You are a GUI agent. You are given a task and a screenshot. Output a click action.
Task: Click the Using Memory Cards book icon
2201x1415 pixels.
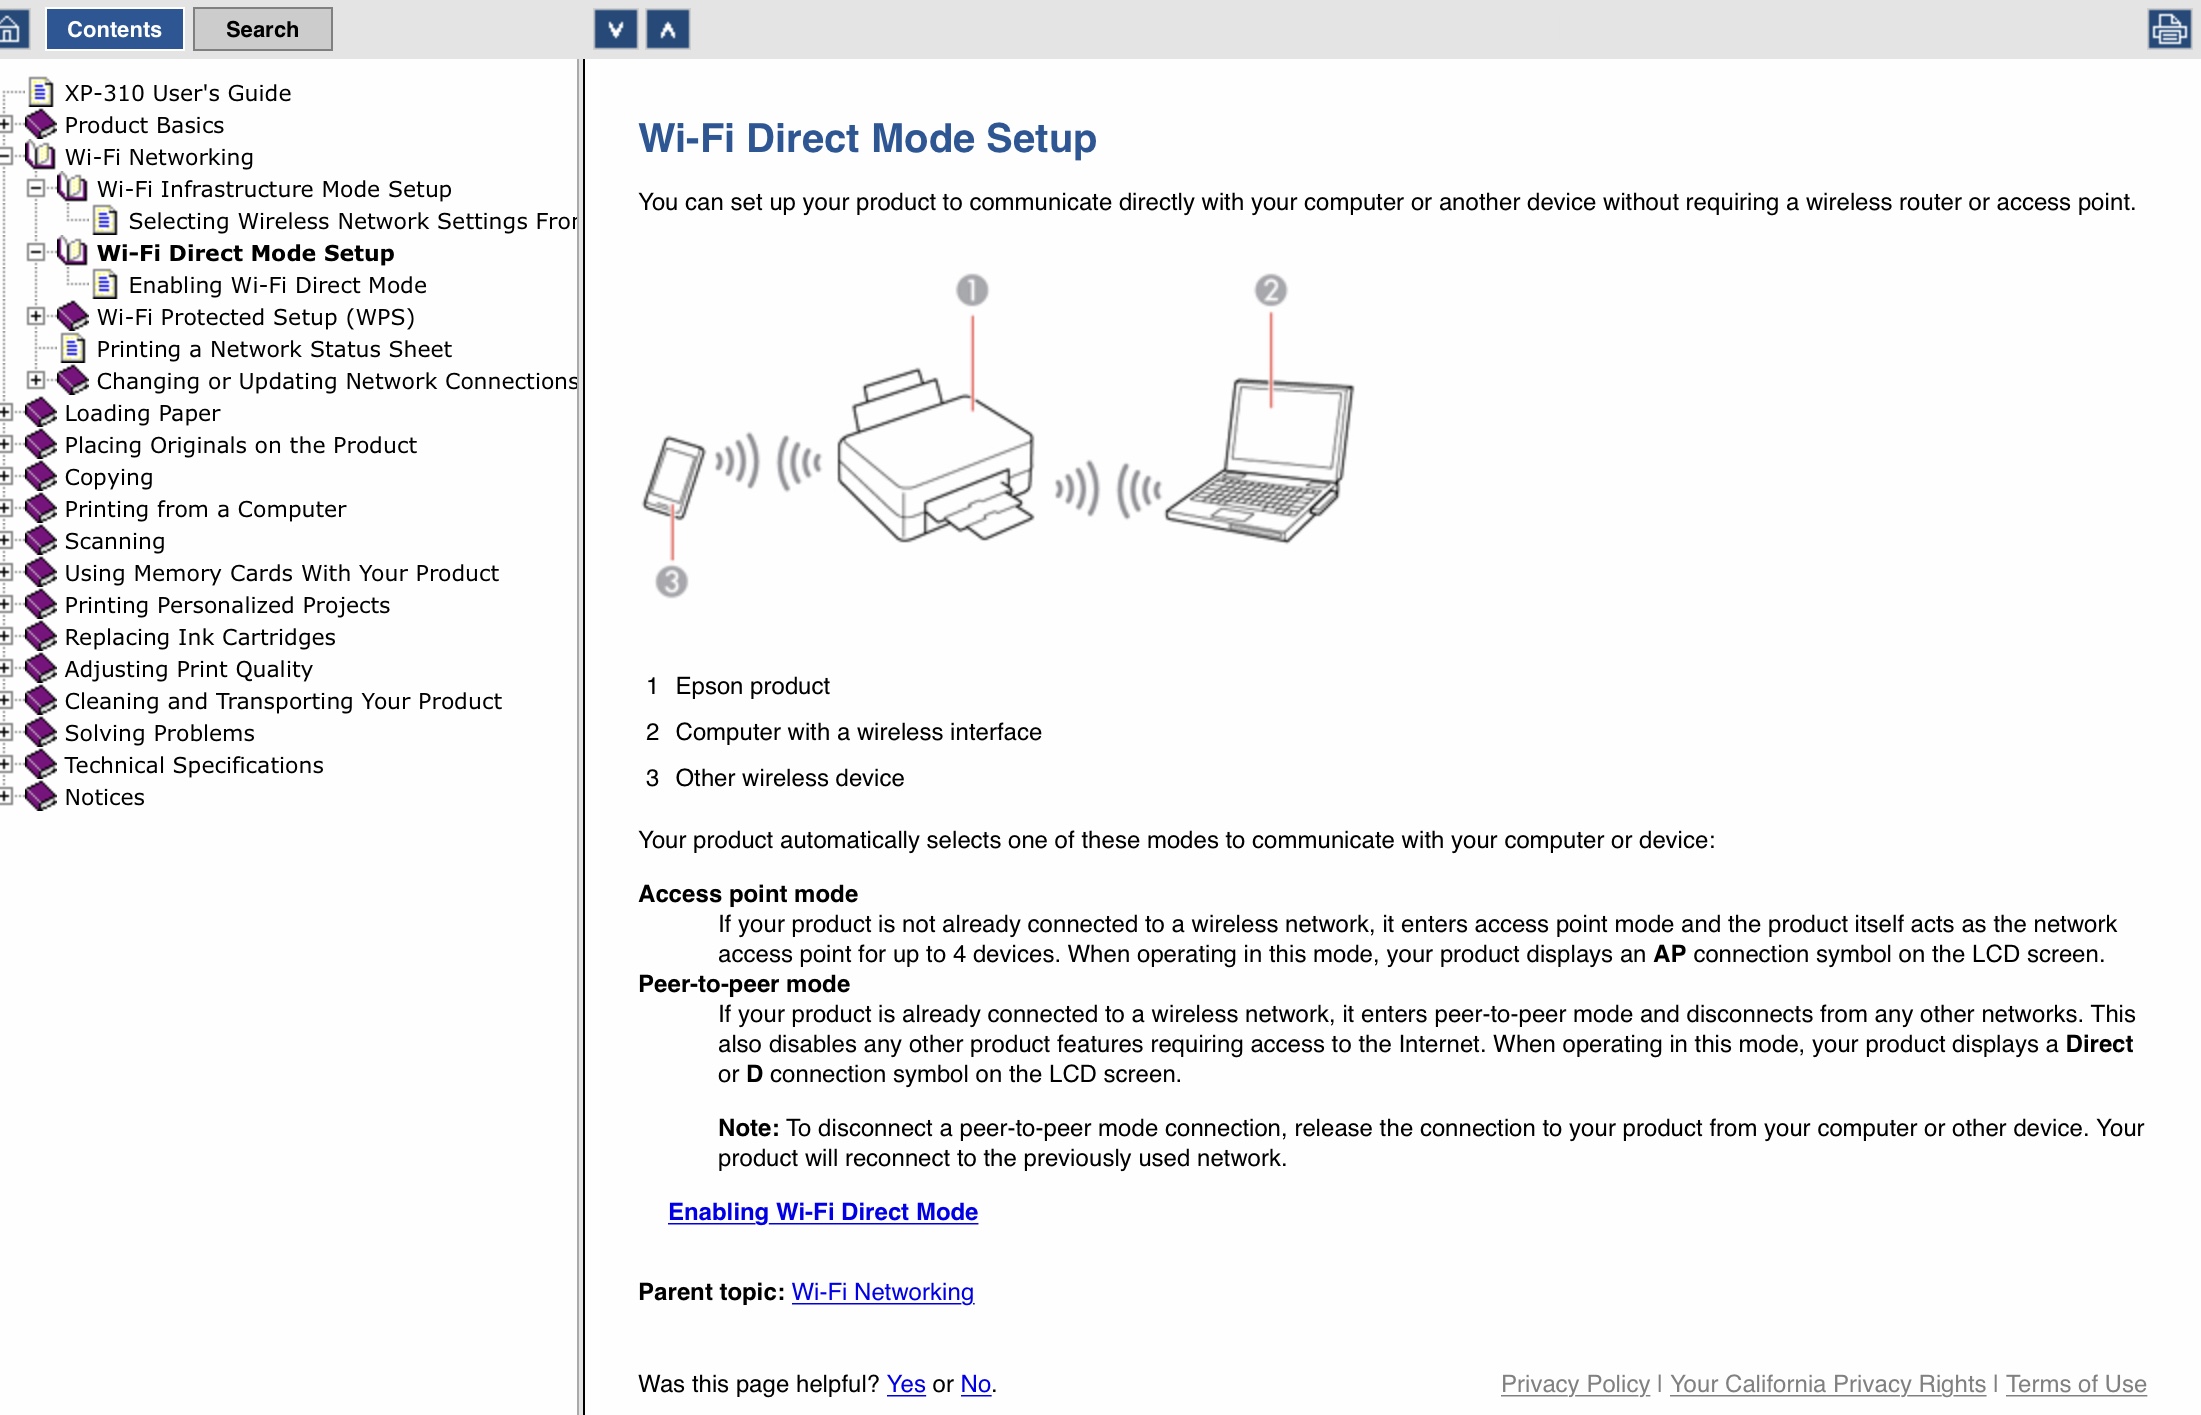click(41, 572)
